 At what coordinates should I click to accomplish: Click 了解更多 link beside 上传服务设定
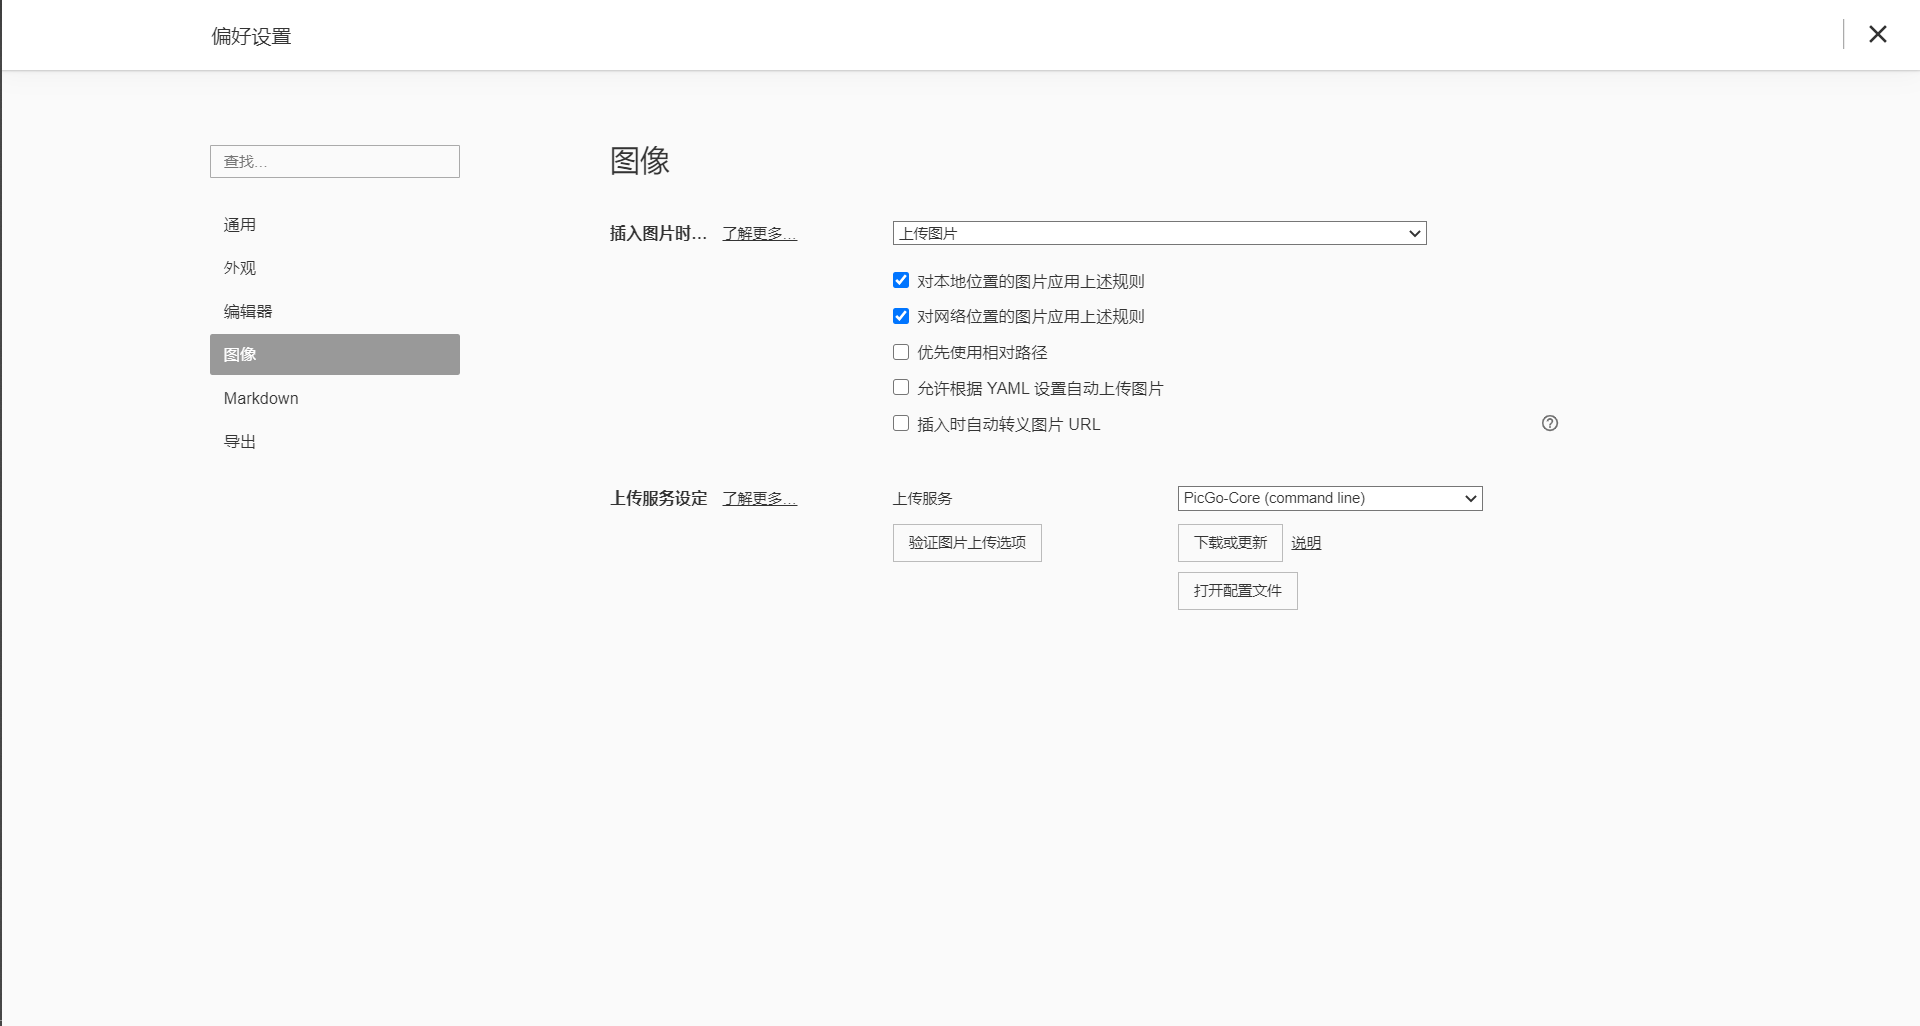click(760, 498)
